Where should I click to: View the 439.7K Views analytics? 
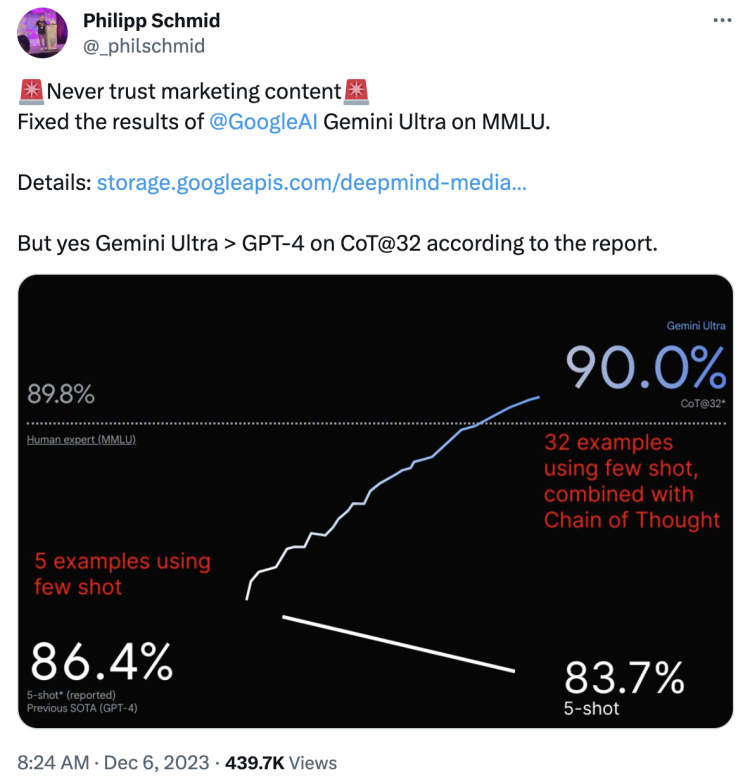[x=286, y=763]
